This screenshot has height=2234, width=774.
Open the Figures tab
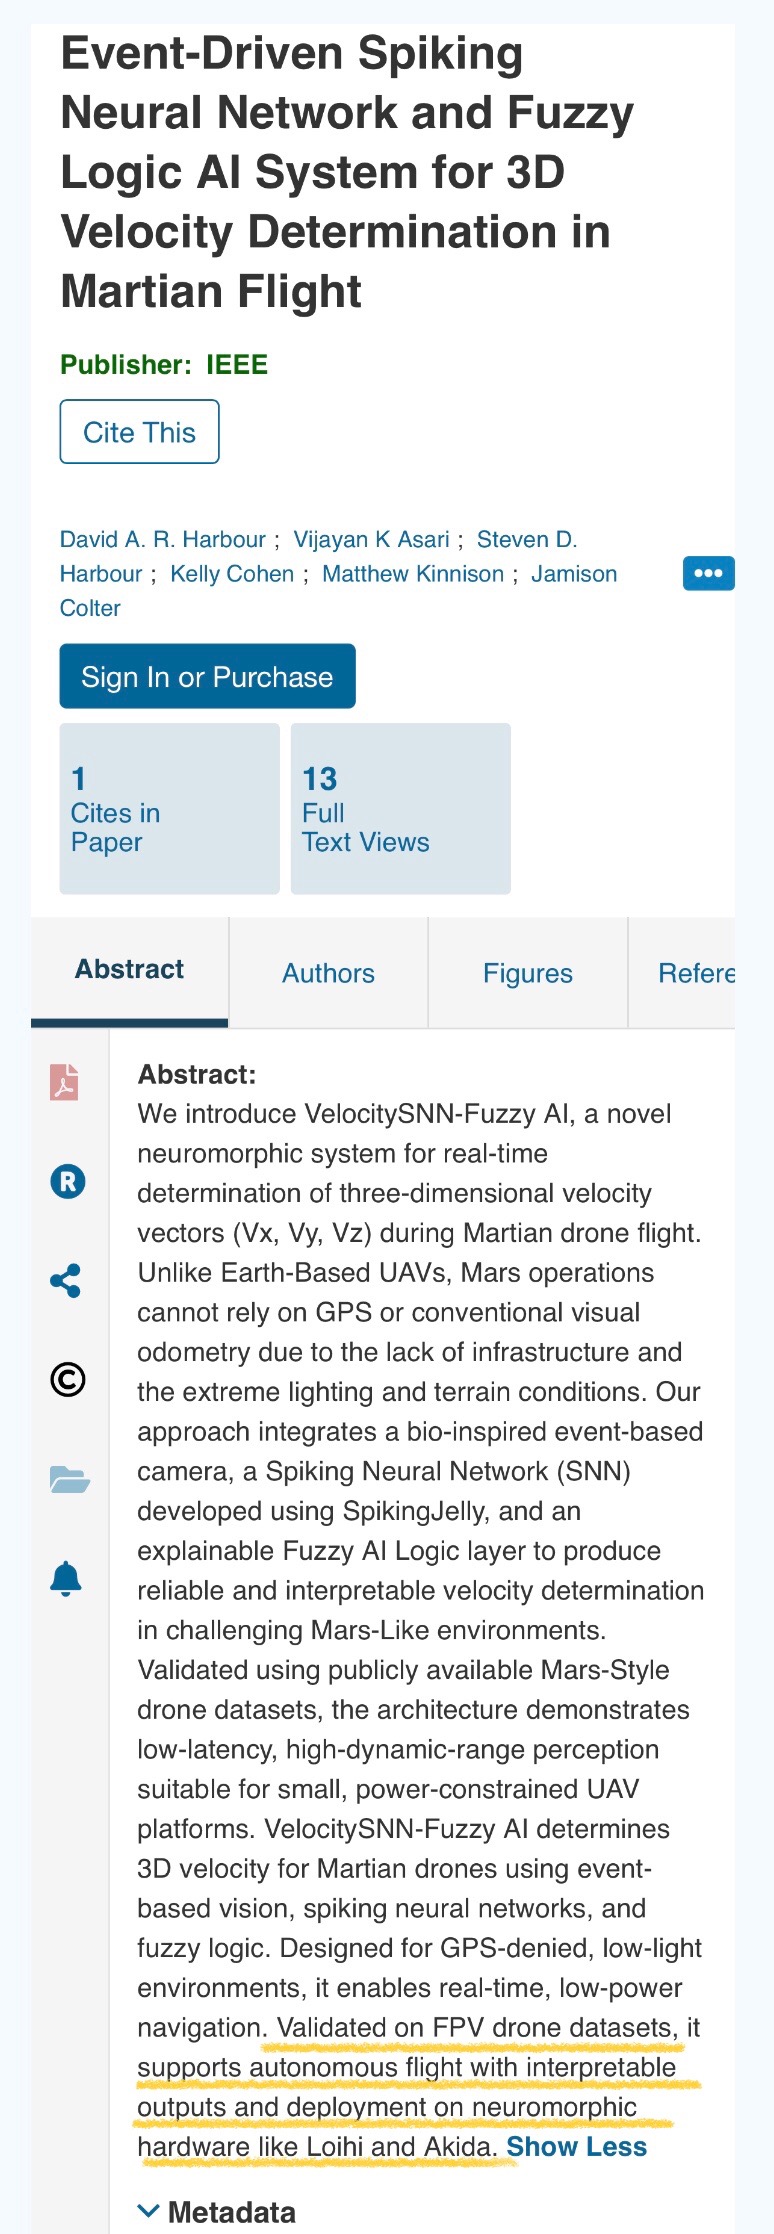click(x=527, y=973)
